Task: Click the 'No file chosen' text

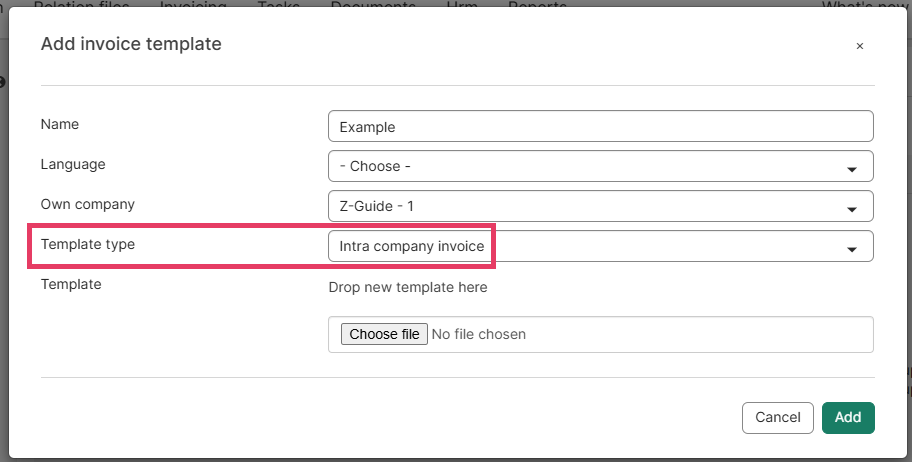Action: pyautogui.click(x=478, y=334)
